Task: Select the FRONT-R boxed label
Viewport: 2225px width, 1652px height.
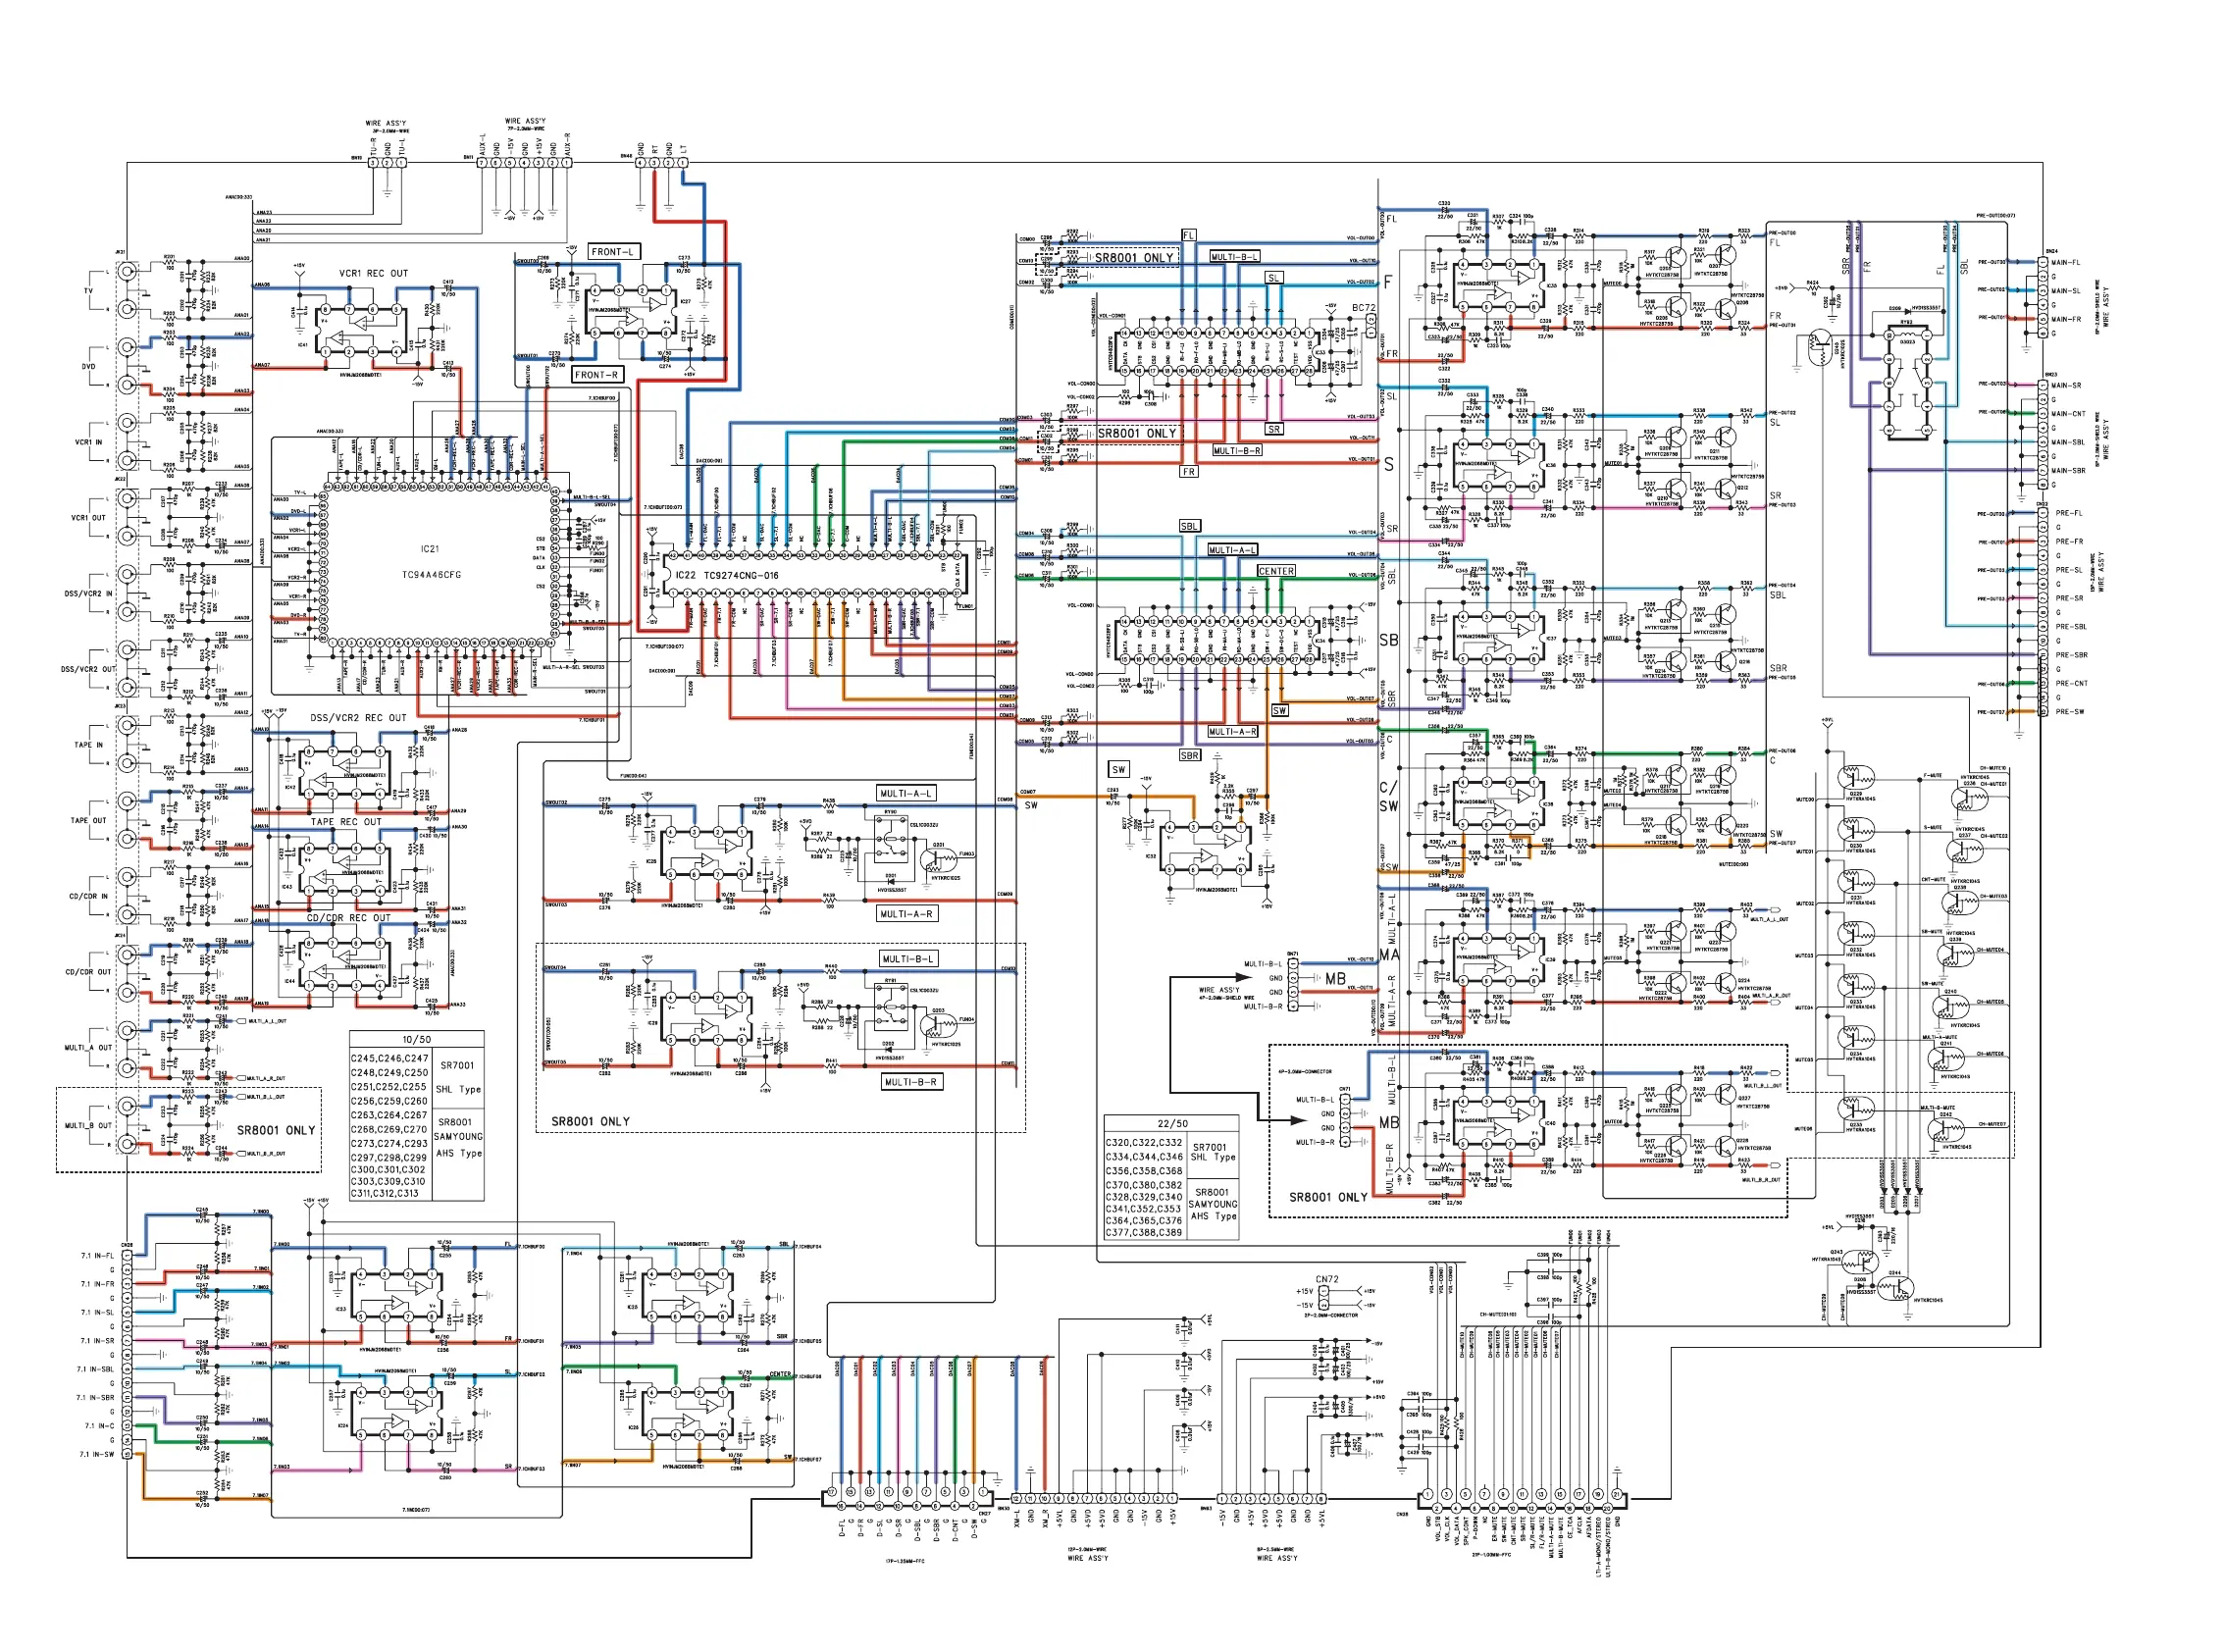Action: 597,375
